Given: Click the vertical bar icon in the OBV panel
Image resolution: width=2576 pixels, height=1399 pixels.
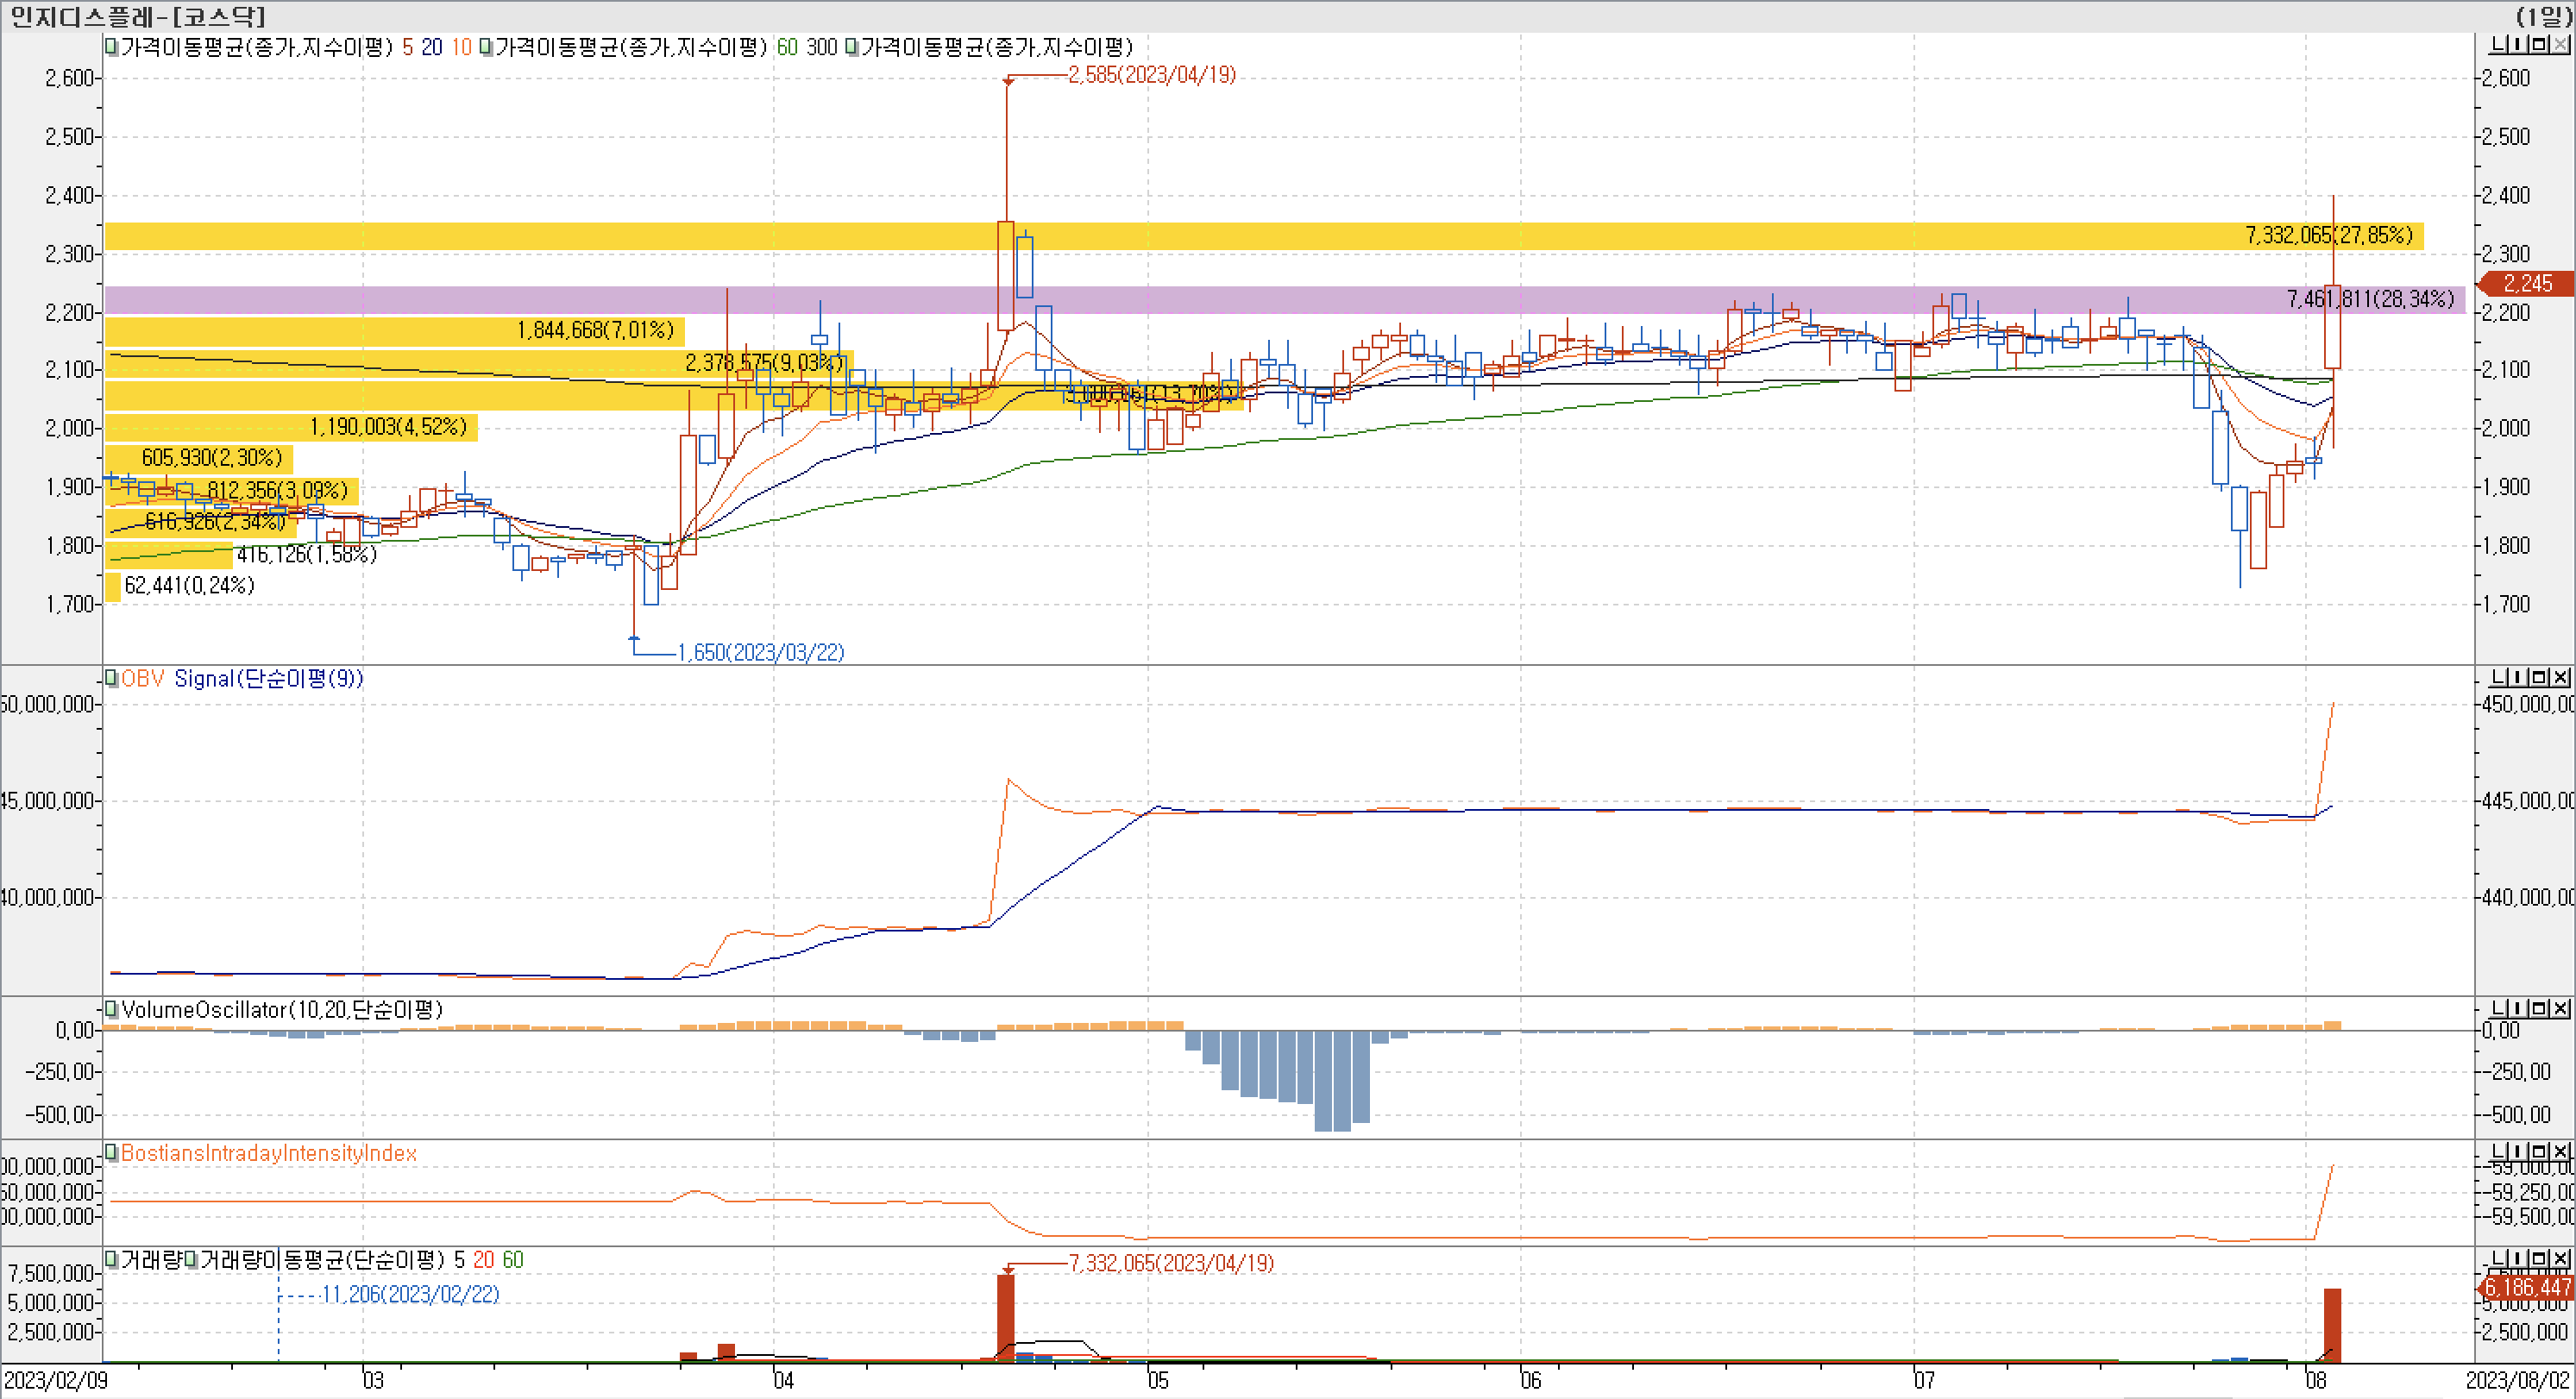Looking at the screenshot, I should tap(2520, 678).
